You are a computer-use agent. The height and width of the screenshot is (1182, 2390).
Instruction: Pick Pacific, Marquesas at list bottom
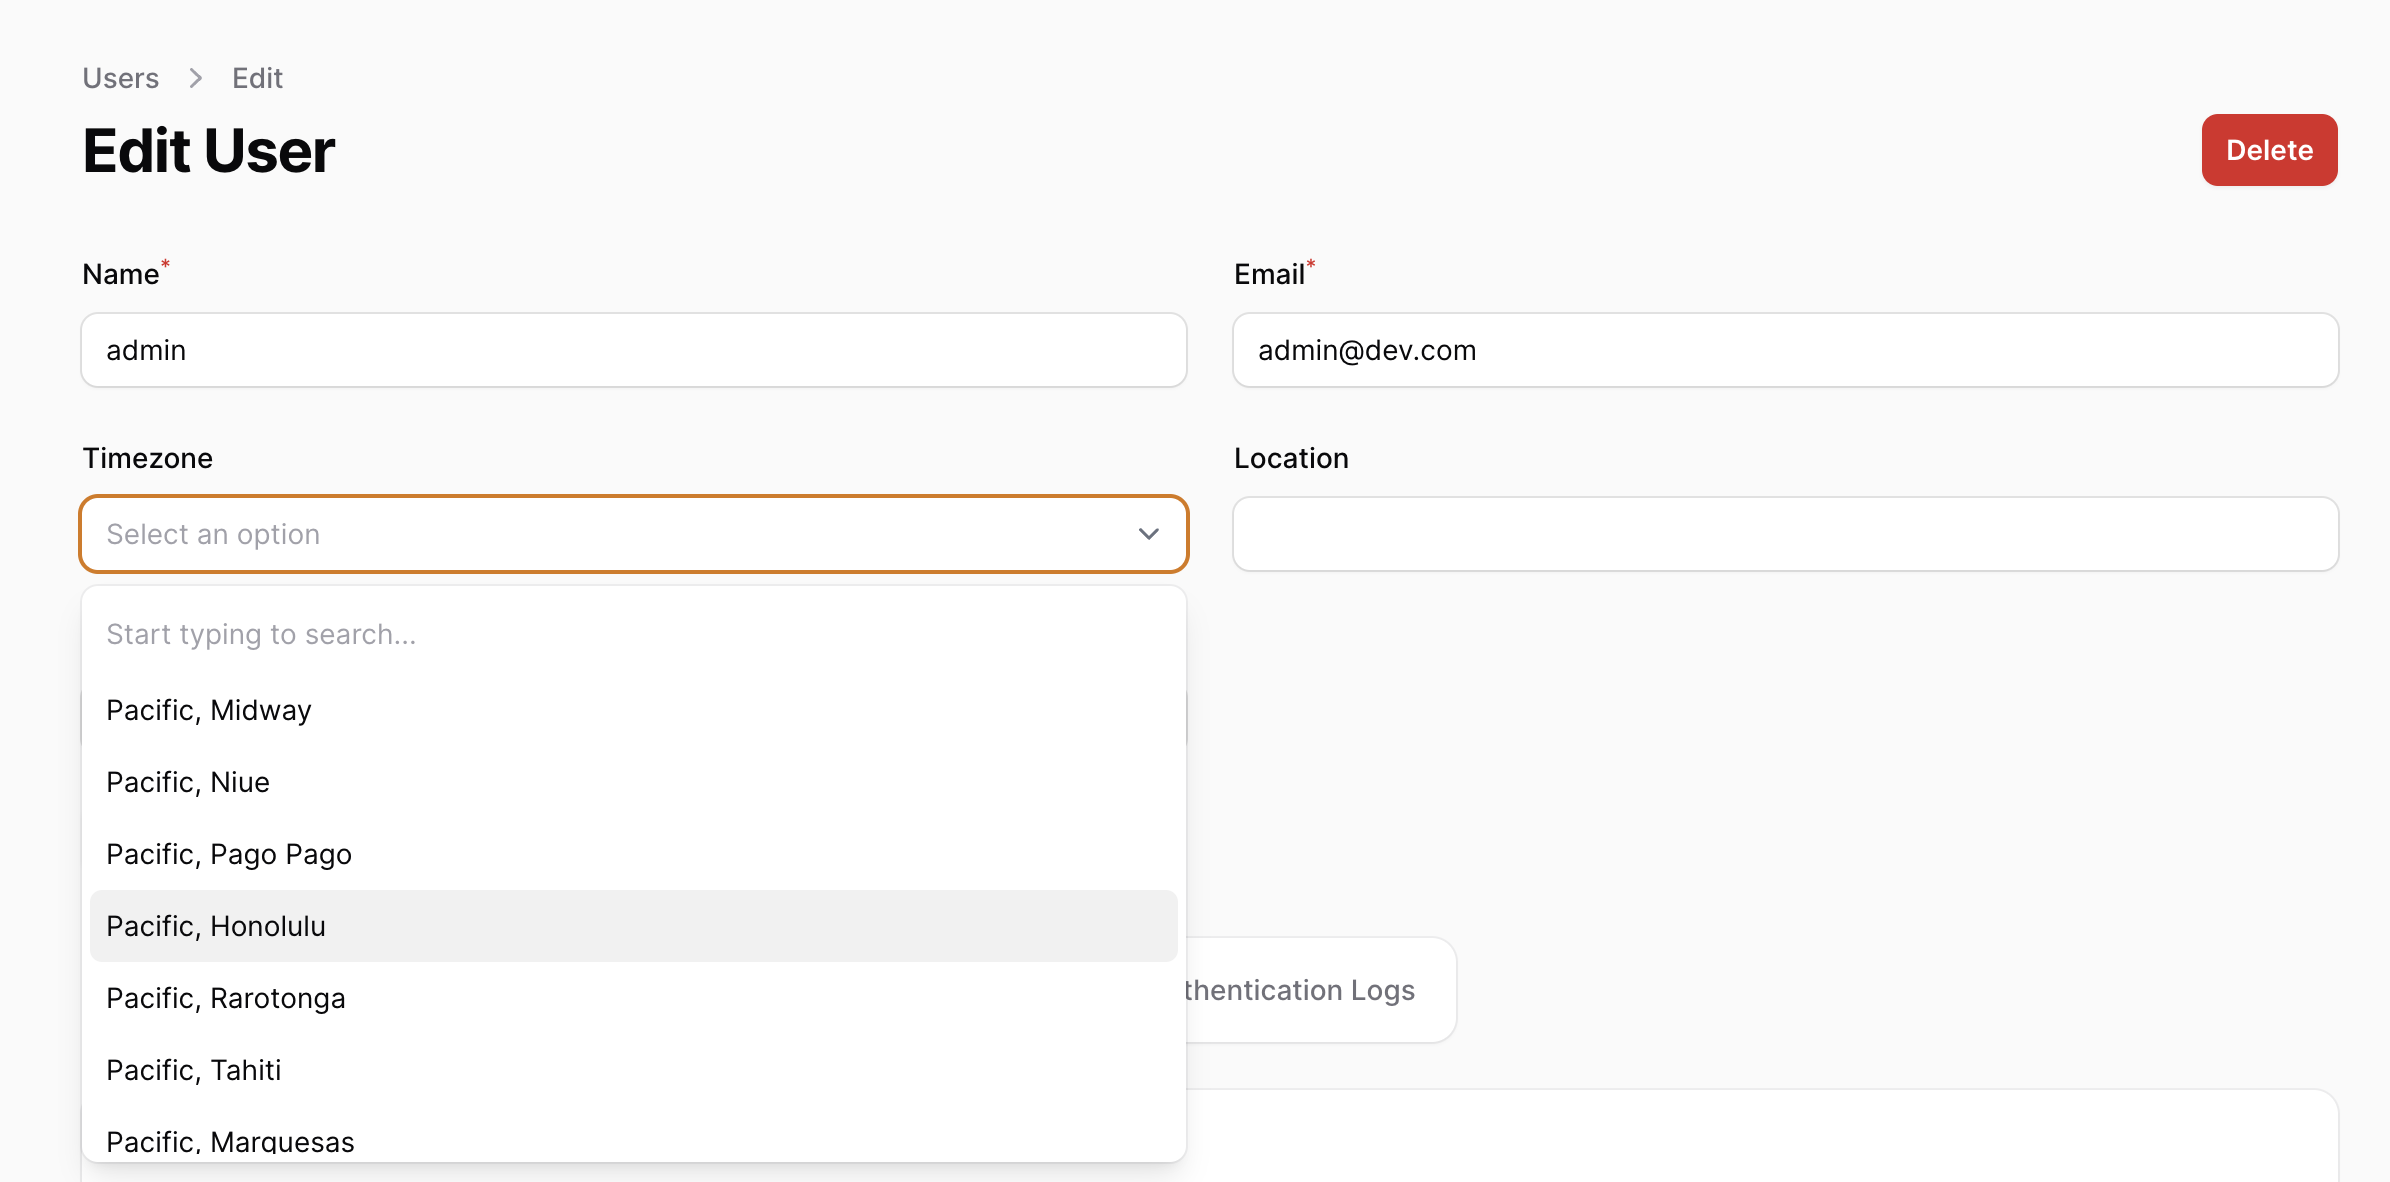tap(231, 1141)
